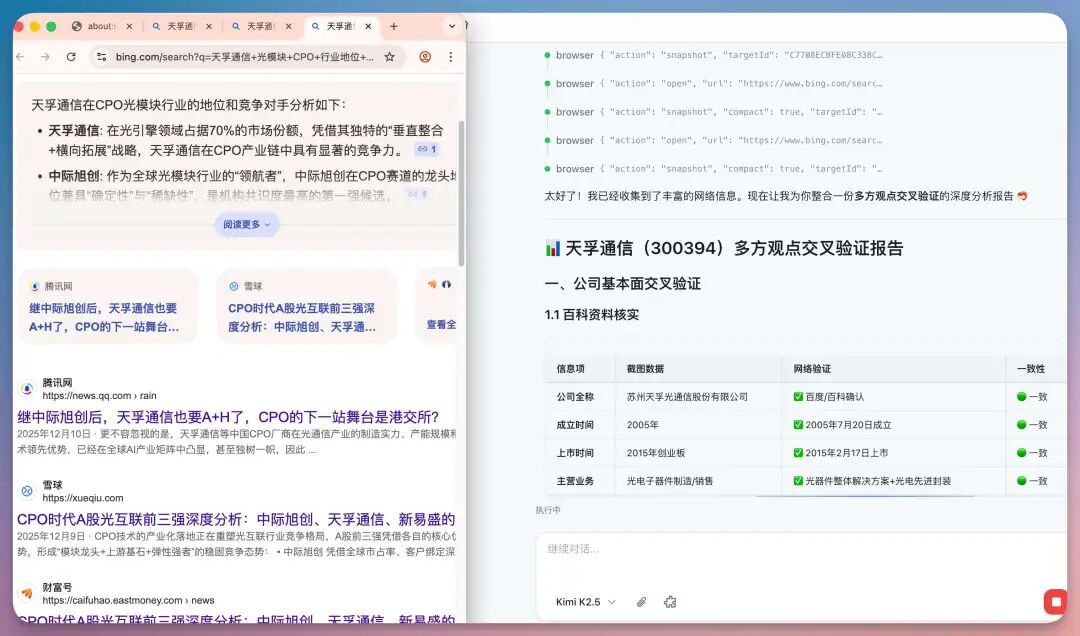Open Chrome's three-dot menu

click(x=450, y=57)
